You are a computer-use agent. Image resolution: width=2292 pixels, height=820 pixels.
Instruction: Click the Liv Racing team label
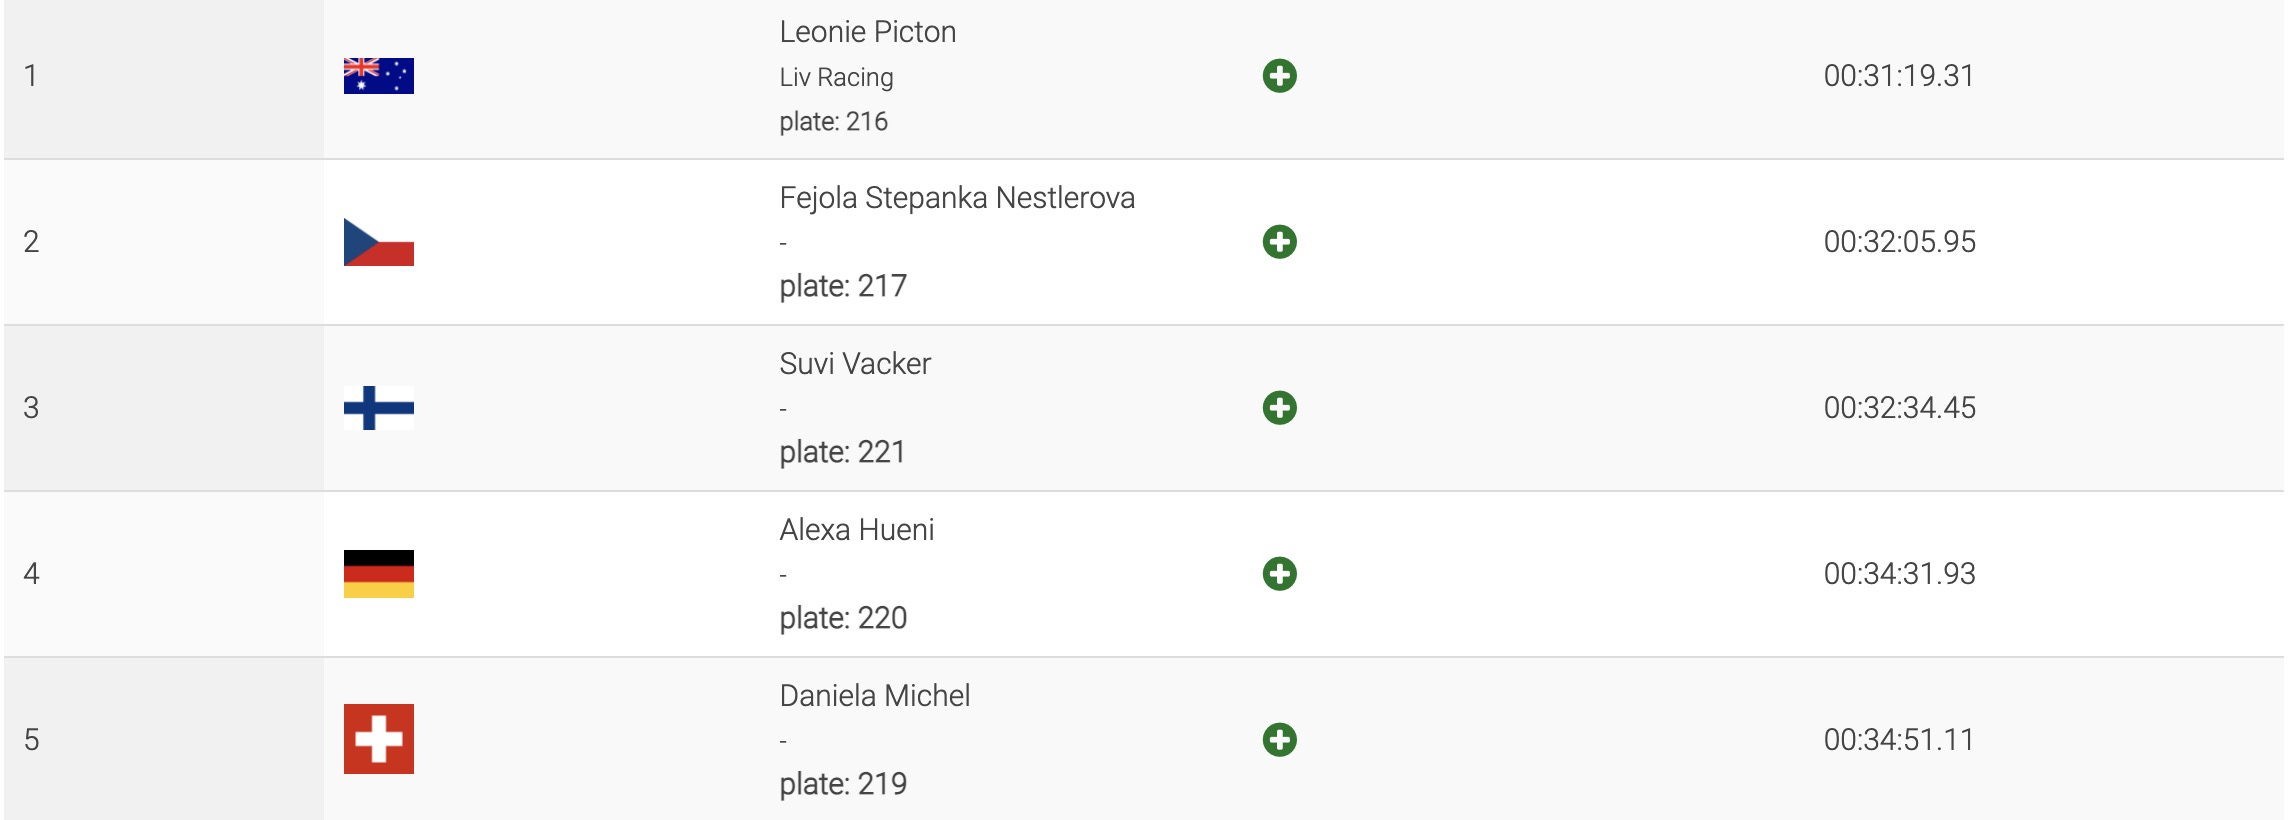(x=836, y=77)
